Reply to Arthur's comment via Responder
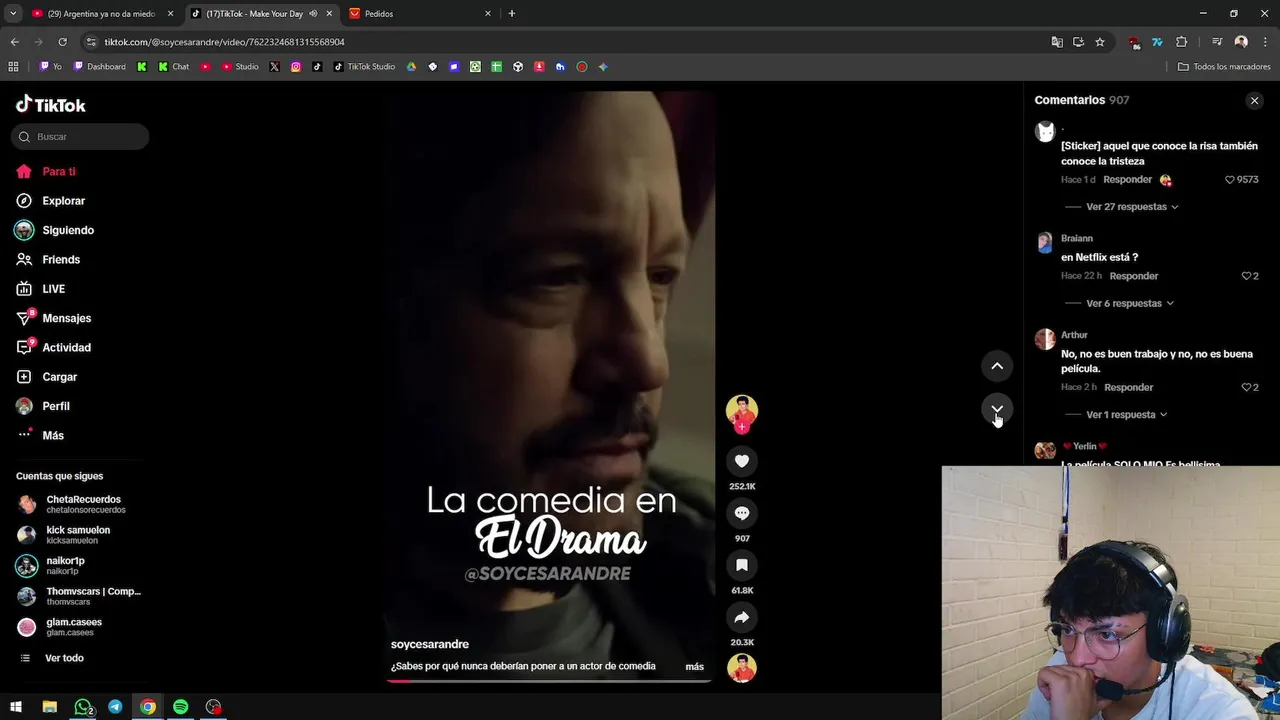Viewport: 1280px width, 720px height. pyautogui.click(x=1129, y=387)
